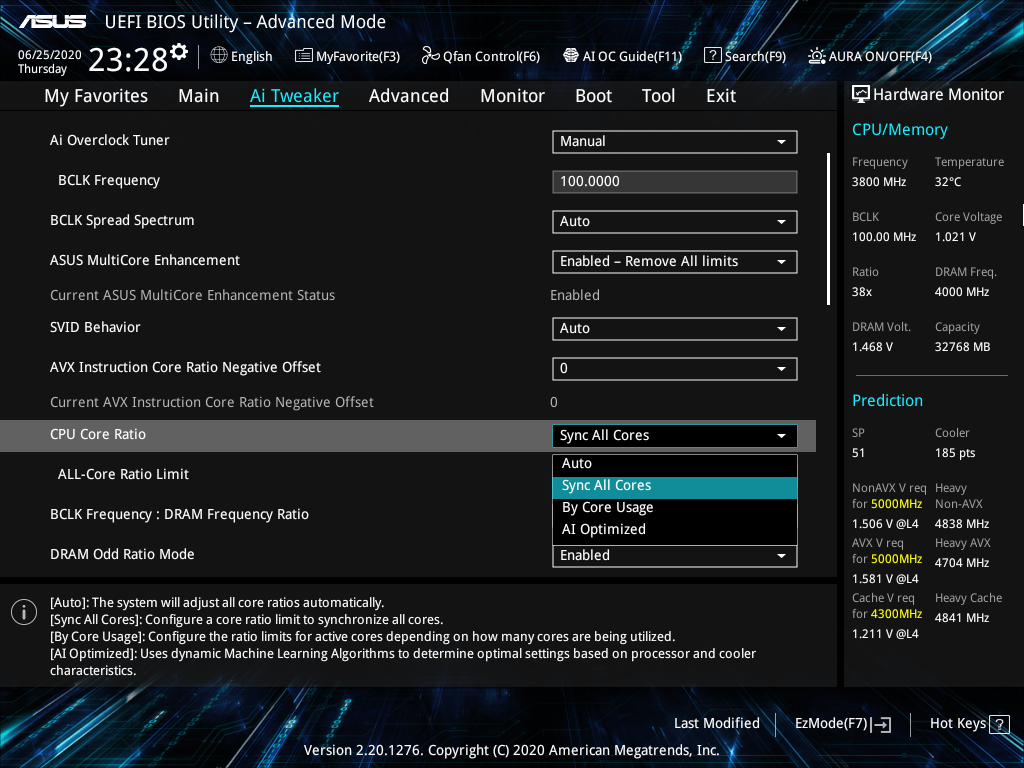Click Last Modified
1024x768 pixels.
pos(716,724)
